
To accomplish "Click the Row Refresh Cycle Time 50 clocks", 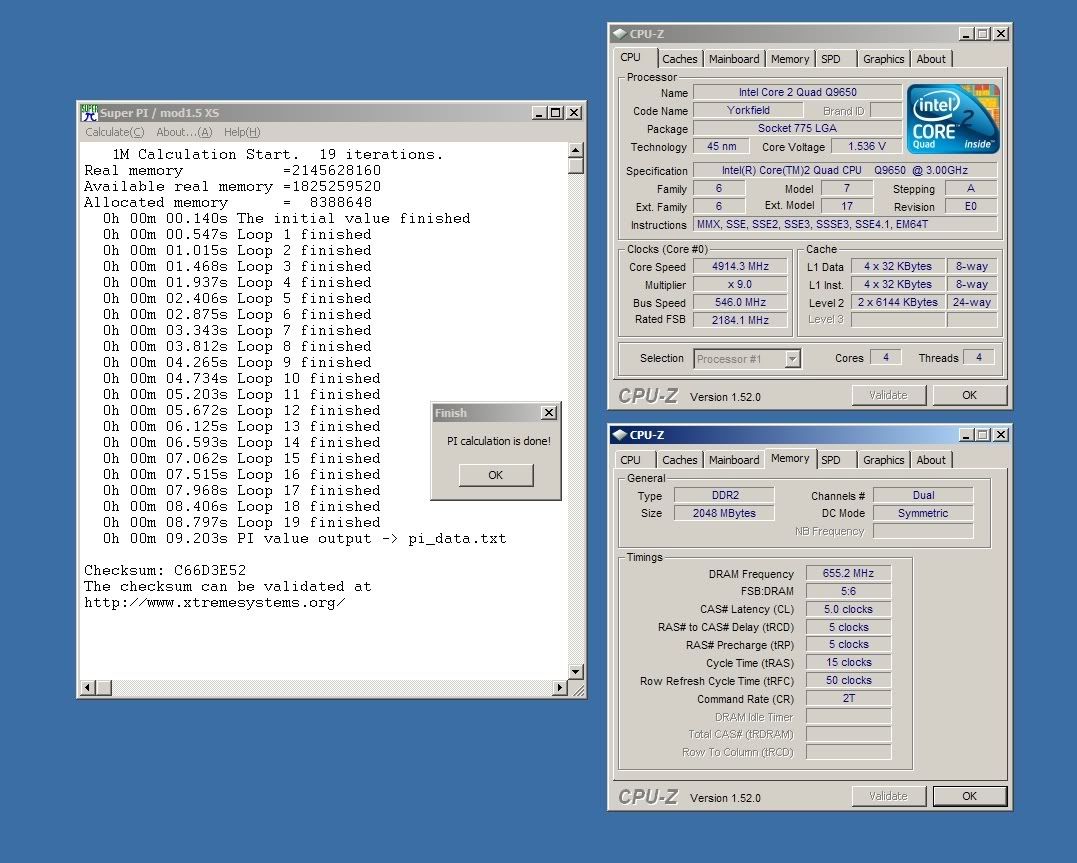I will pos(848,680).
